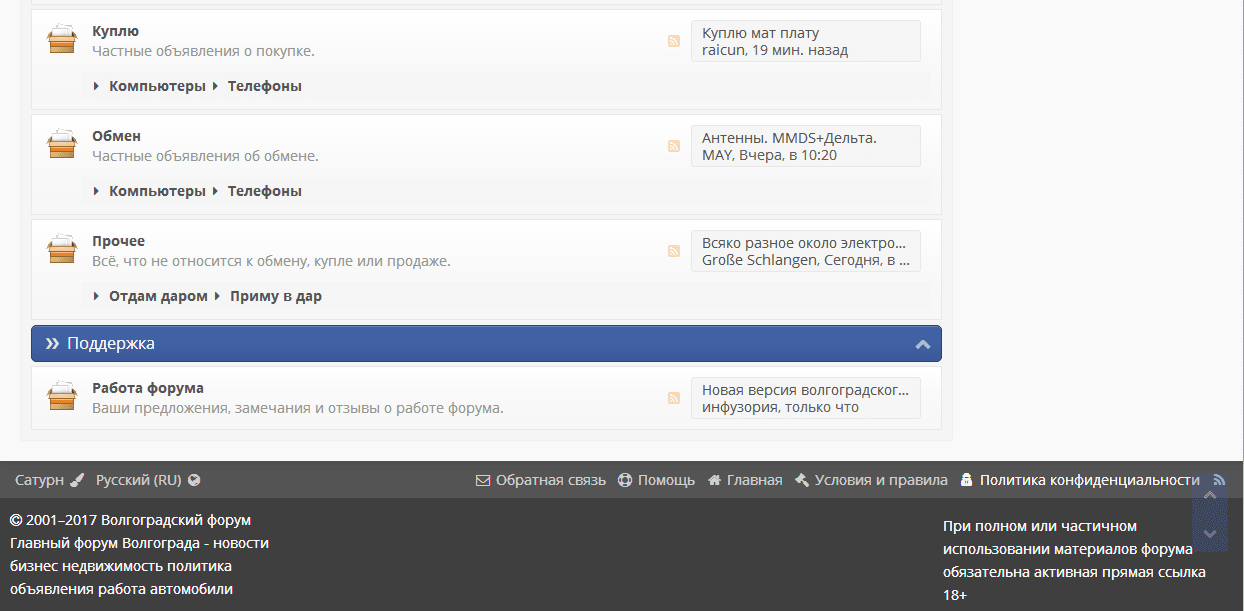
Task: Click Условия и правила in footer
Action: (x=871, y=480)
